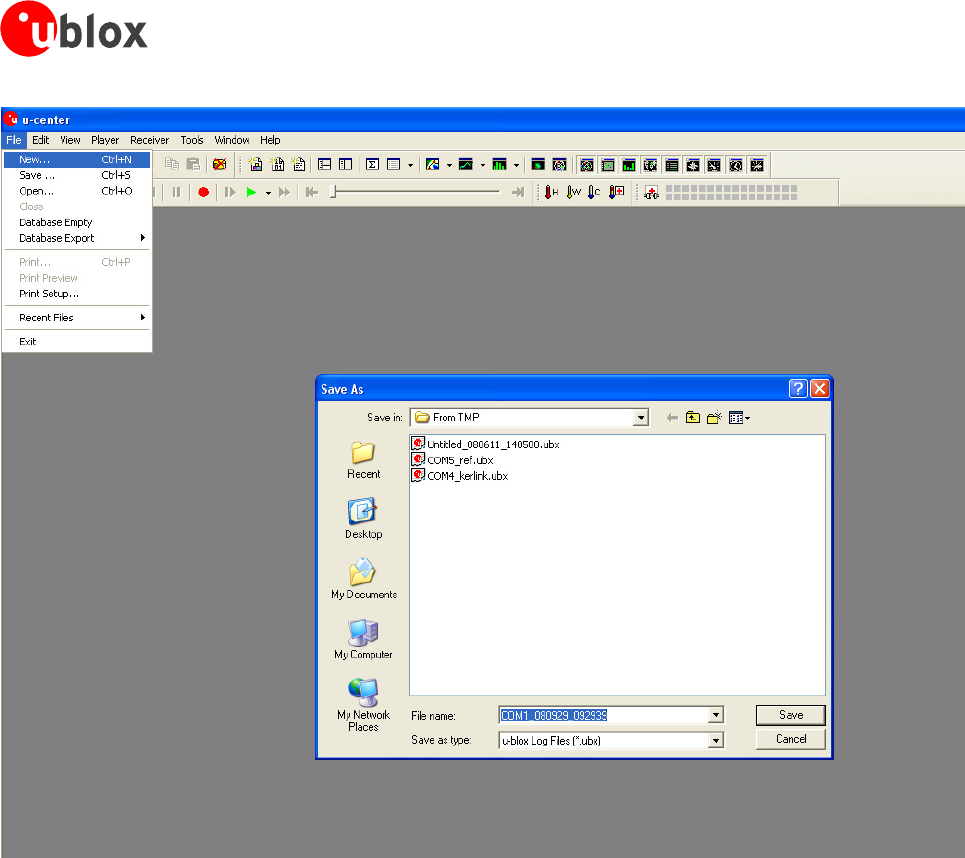Expand the Recent Files submenu
Screen dimensions: 965x858
[x=77, y=318]
